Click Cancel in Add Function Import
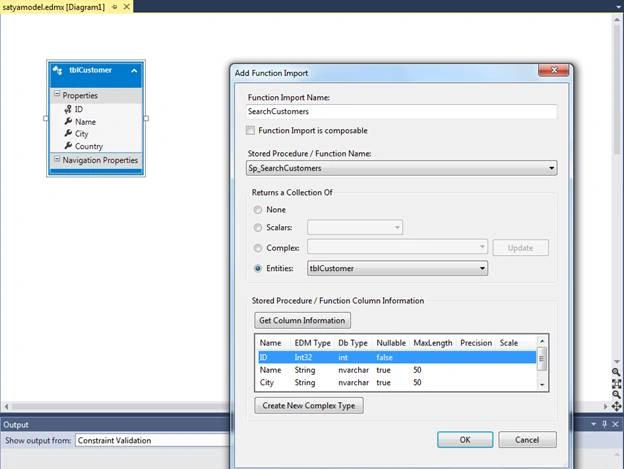Screen dimensions: 624x469 pyautogui.click(x=527, y=440)
